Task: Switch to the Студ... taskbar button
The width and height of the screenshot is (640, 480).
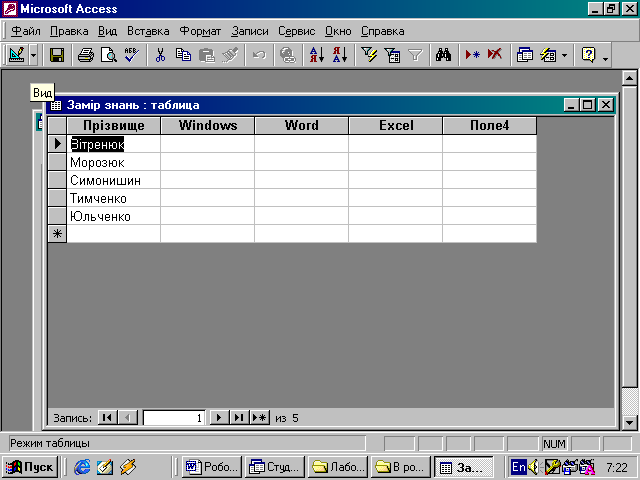Action: [275, 467]
